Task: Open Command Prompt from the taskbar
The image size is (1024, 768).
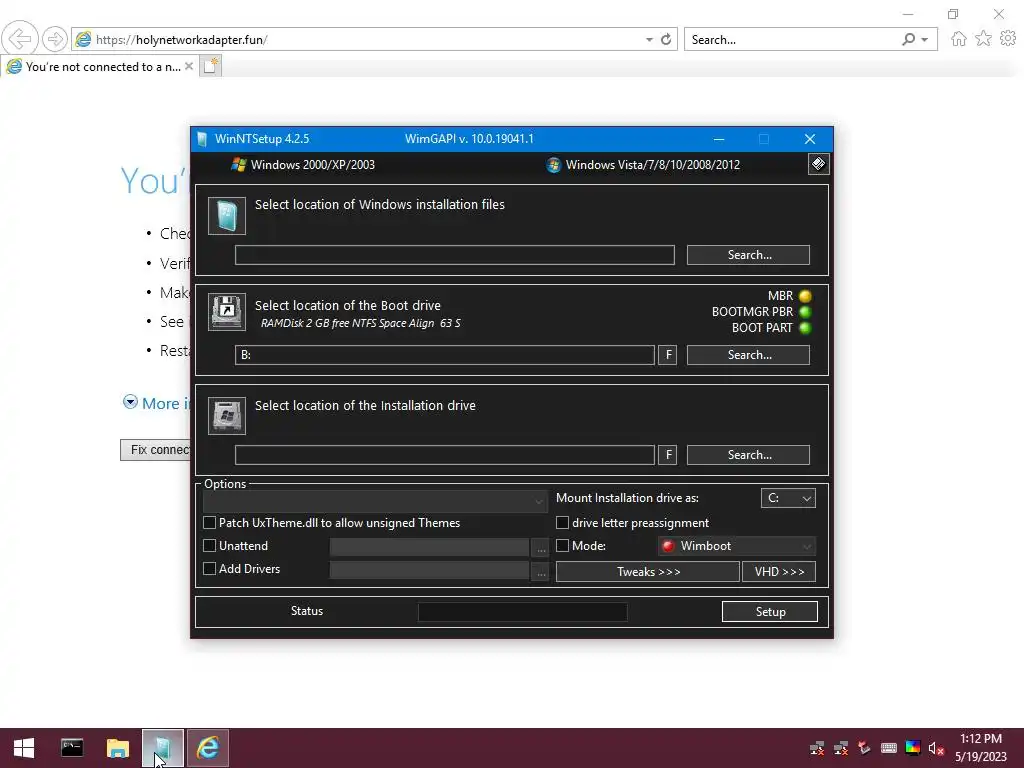Action: click(x=72, y=748)
